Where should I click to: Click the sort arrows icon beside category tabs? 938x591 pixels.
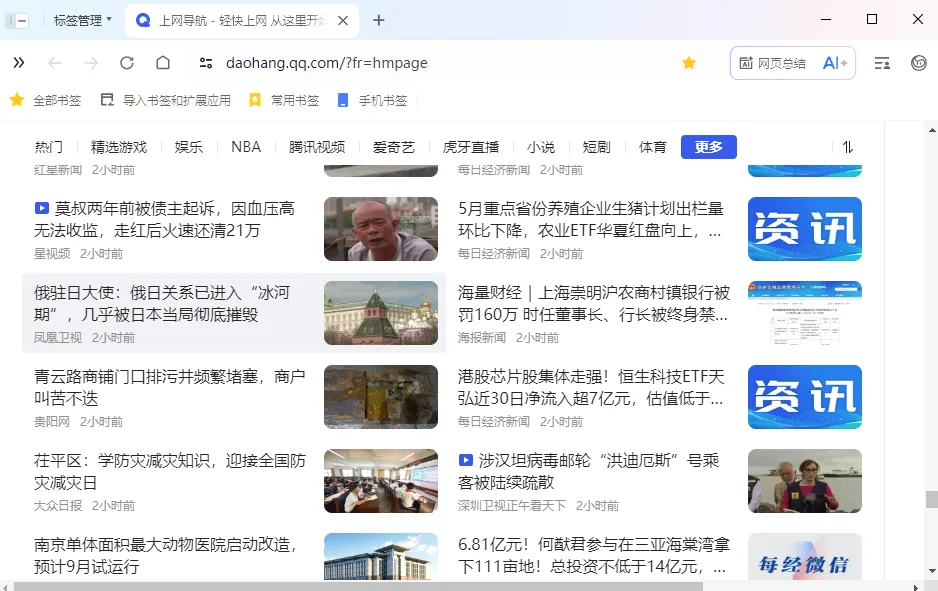848,147
